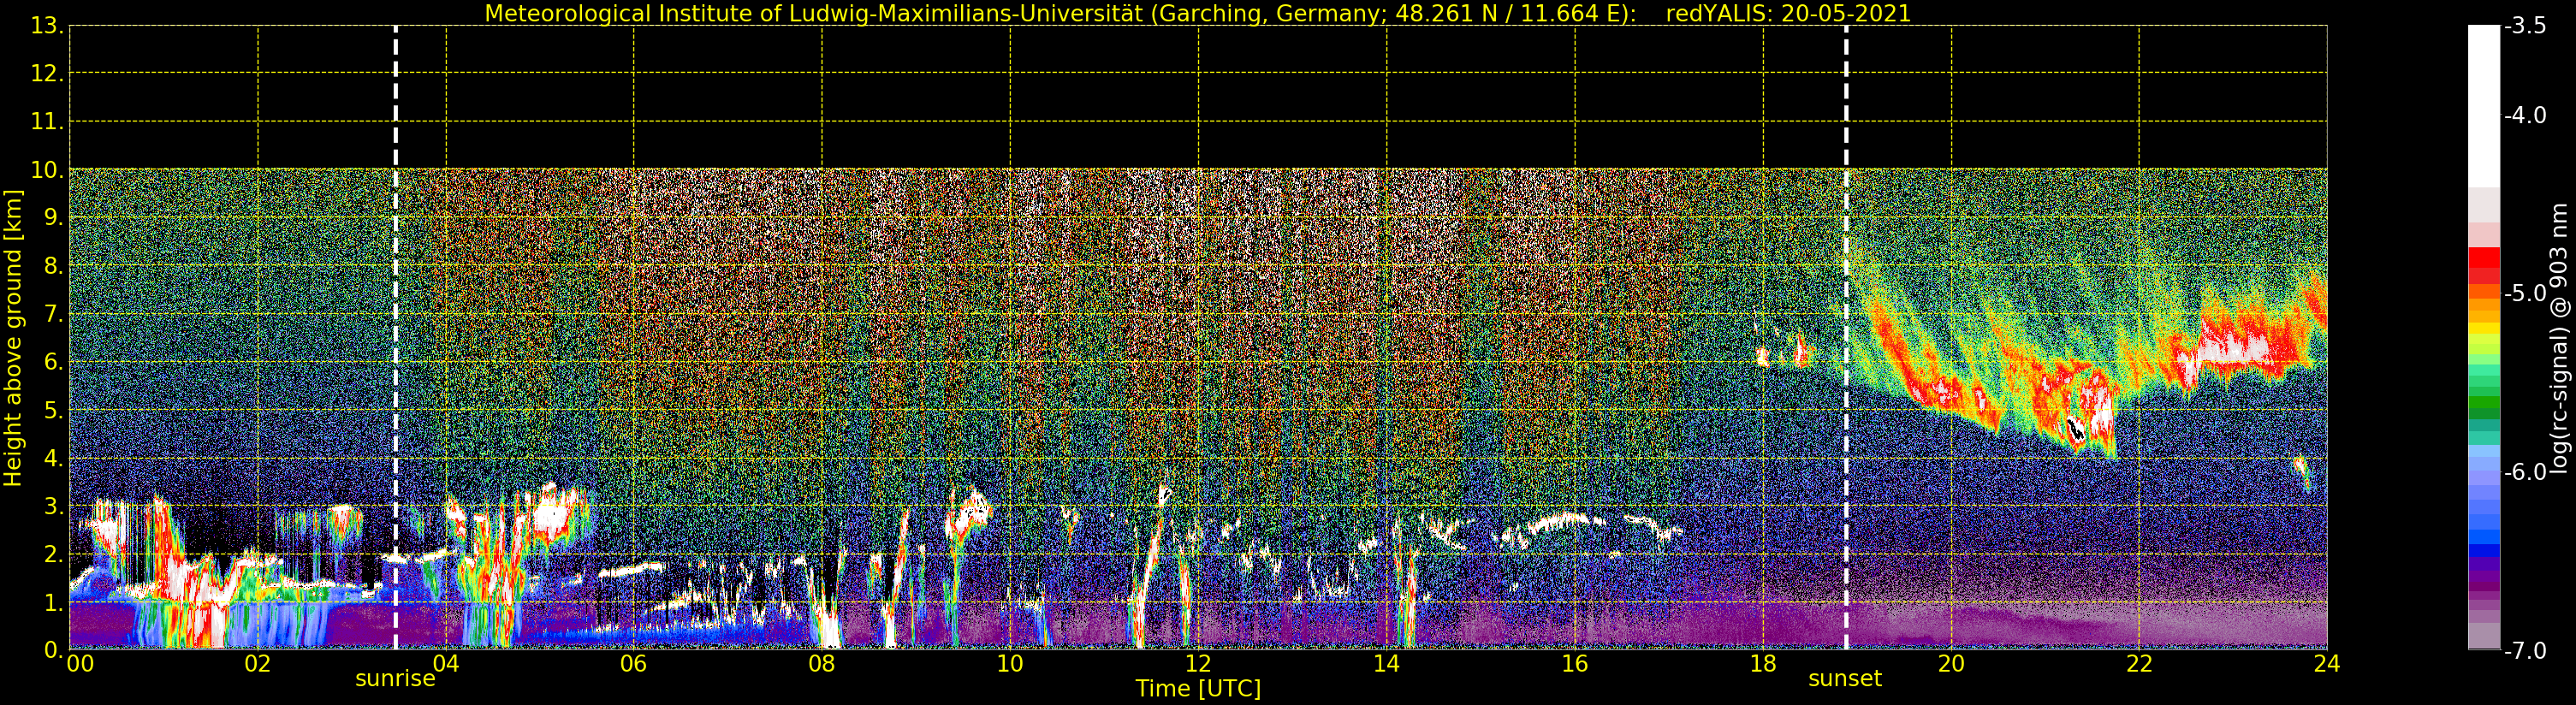2576x705 pixels.
Task: Click the "18" time axis tick label
Action: pyautogui.click(x=1763, y=663)
